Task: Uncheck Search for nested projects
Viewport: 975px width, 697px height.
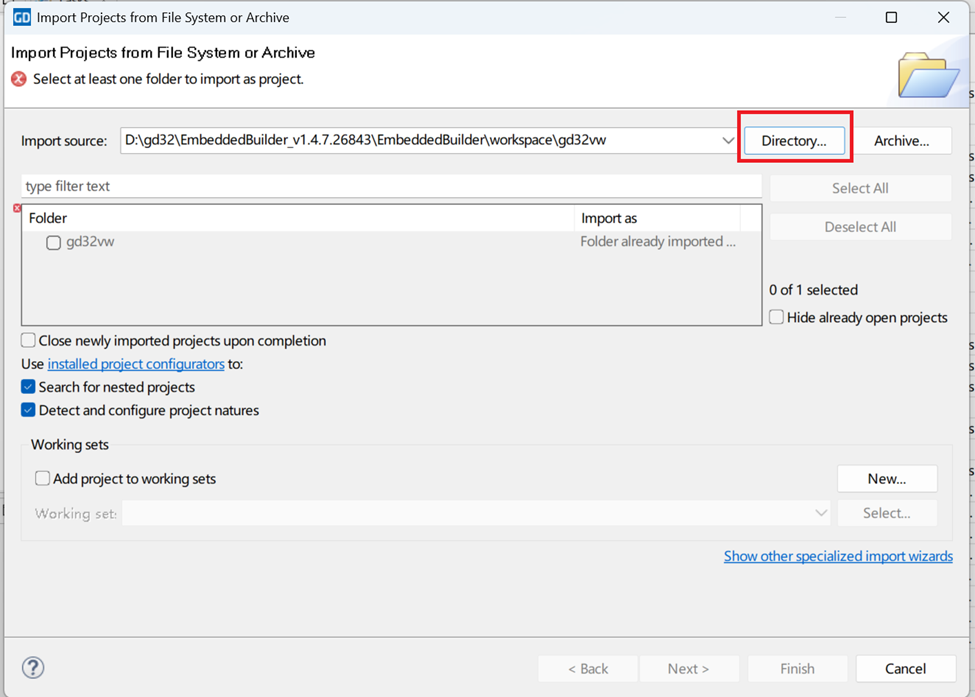Action: [x=29, y=387]
